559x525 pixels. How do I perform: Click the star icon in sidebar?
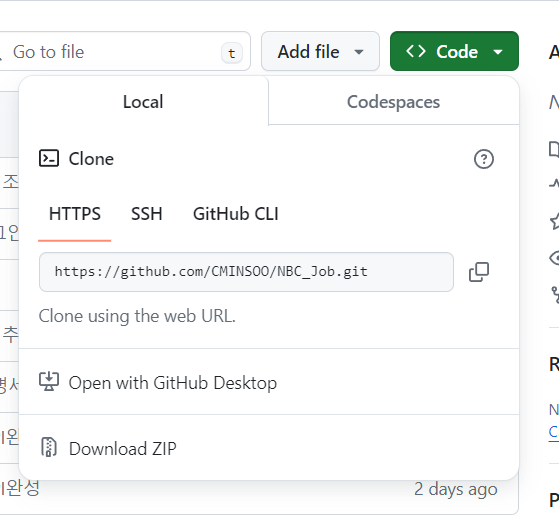click(x=555, y=221)
